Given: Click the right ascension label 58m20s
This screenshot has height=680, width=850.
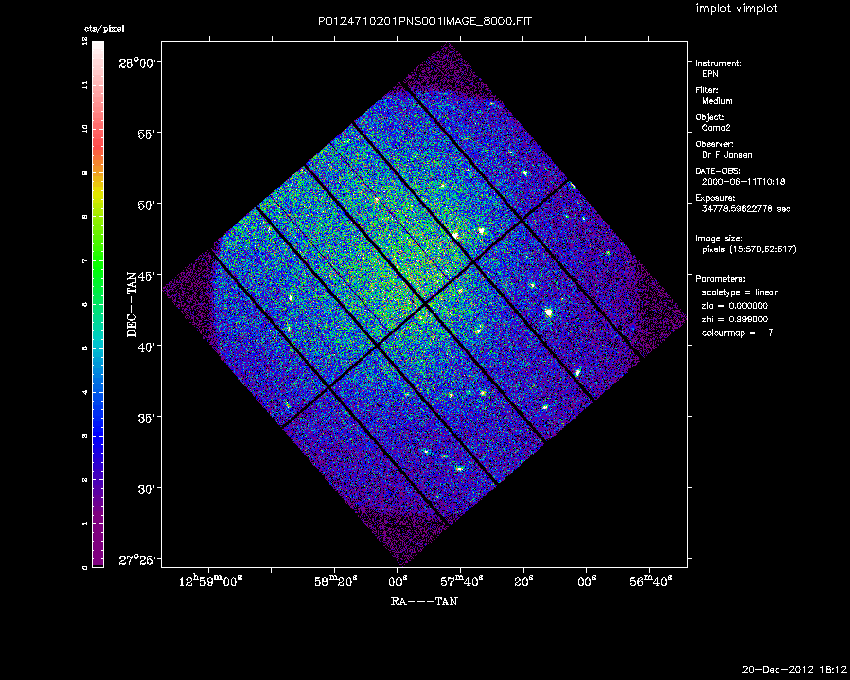Looking at the screenshot, I should [x=336, y=581].
